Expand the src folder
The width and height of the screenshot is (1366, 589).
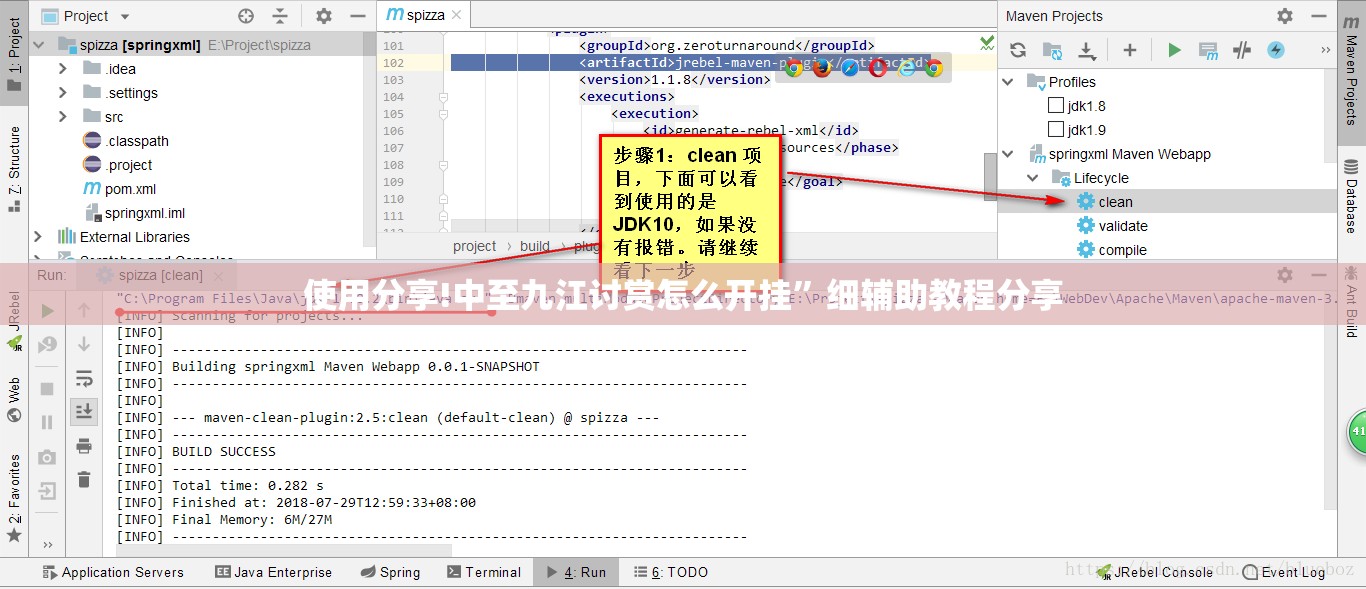[62, 117]
